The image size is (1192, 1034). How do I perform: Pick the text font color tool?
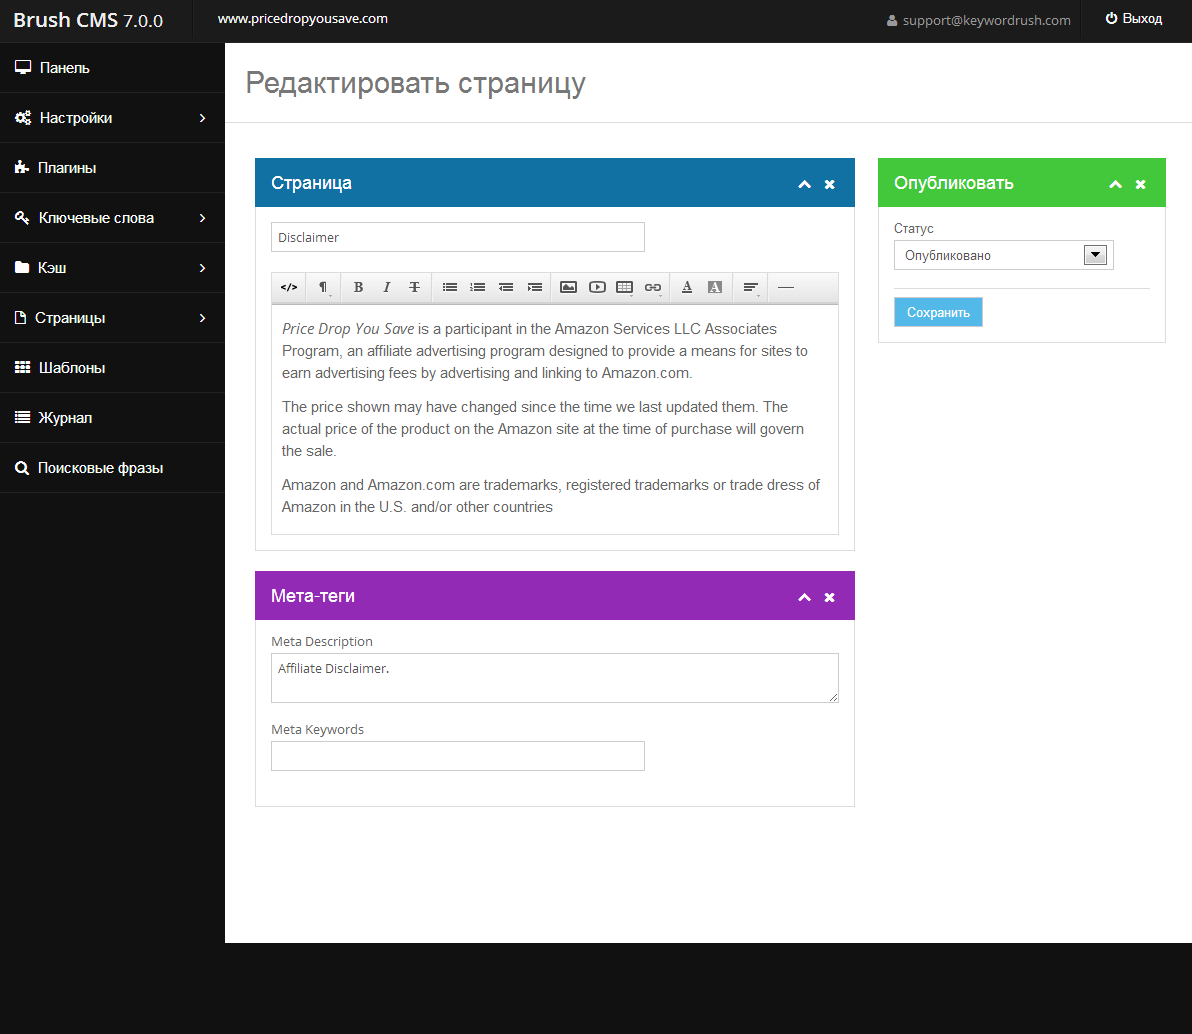tap(687, 288)
